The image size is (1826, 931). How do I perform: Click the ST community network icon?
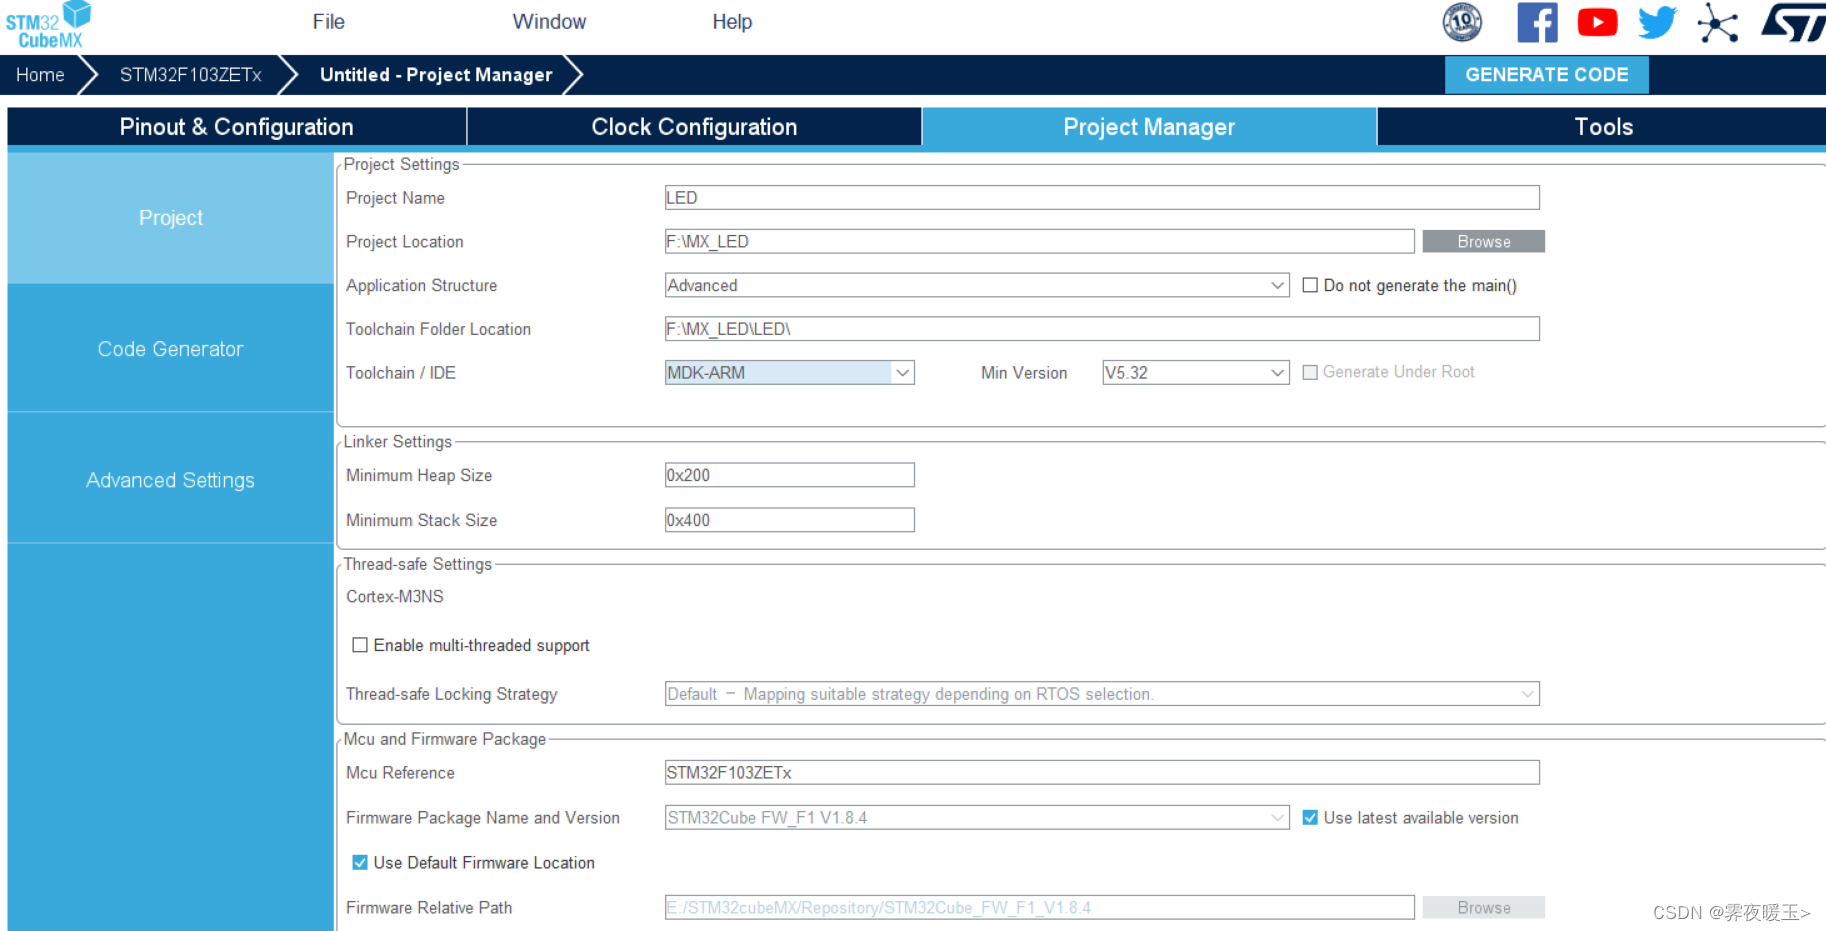click(1718, 23)
